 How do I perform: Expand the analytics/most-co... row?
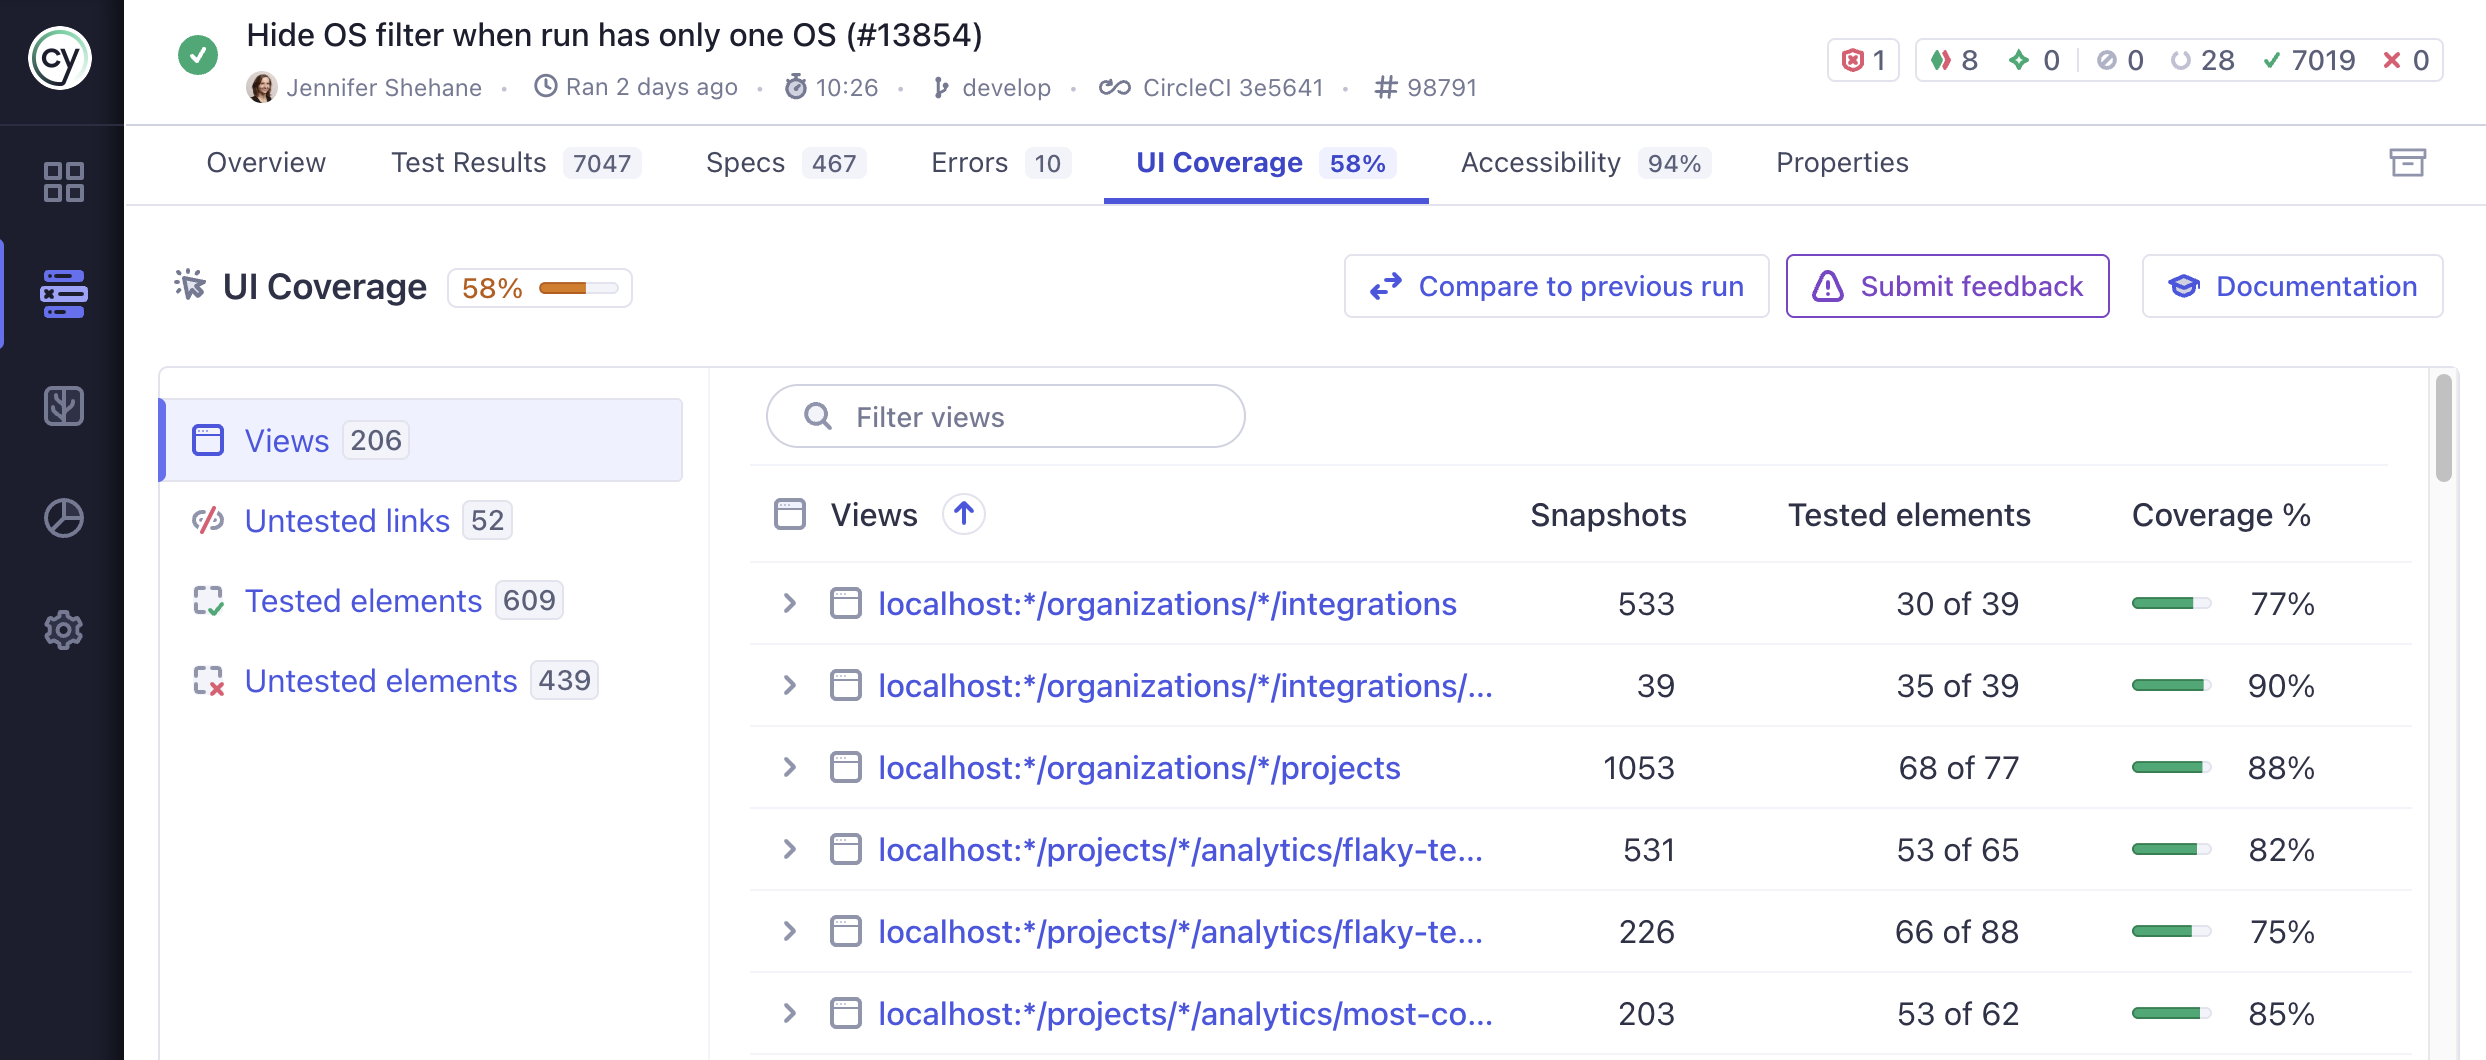(x=789, y=1013)
